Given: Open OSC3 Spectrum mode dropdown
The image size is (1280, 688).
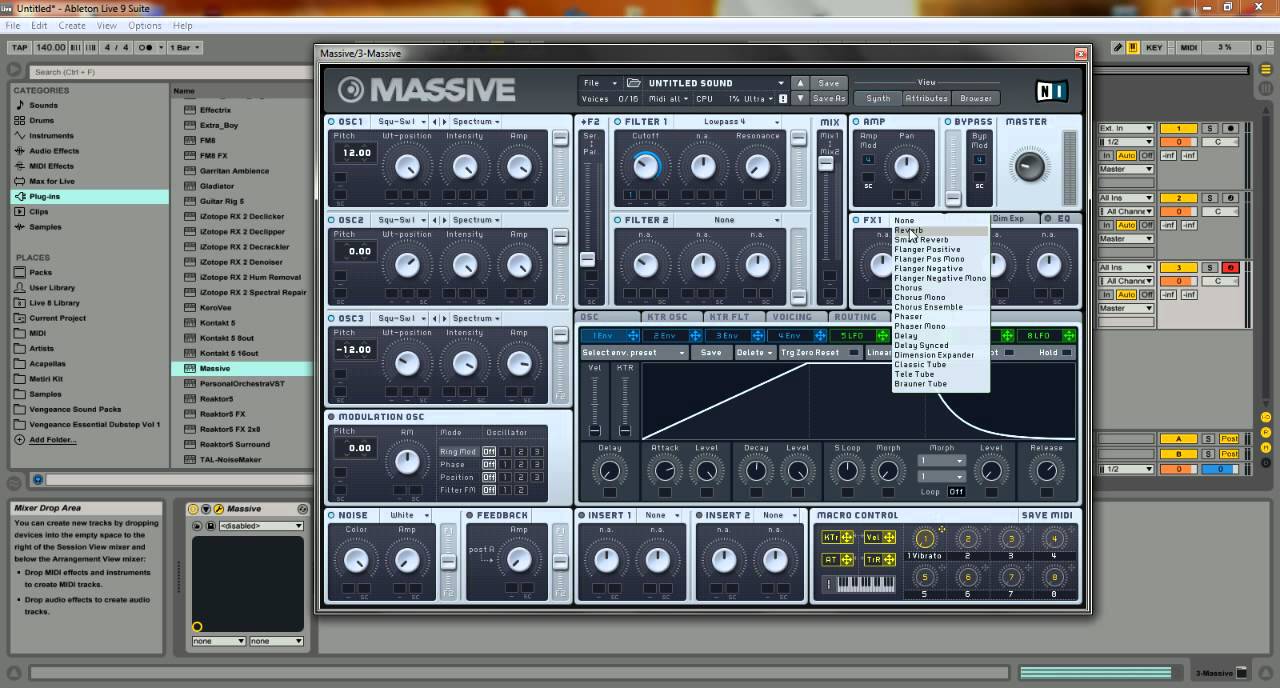Looking at the screenshot, I should click(x=475, y=318).
